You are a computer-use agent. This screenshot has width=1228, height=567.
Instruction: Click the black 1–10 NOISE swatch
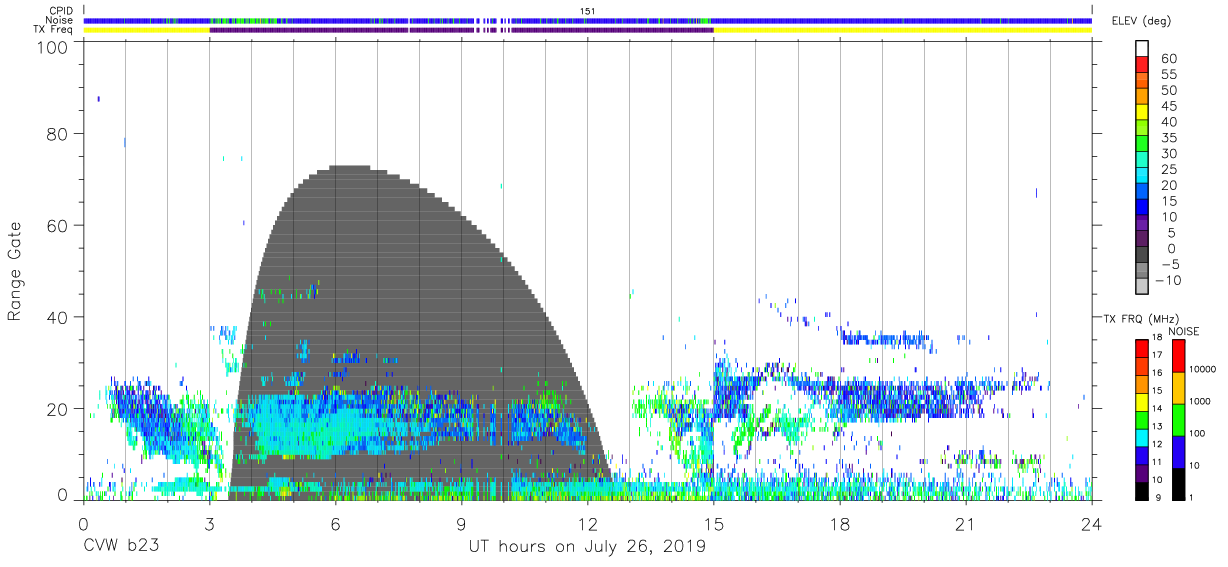(1178, 483)
